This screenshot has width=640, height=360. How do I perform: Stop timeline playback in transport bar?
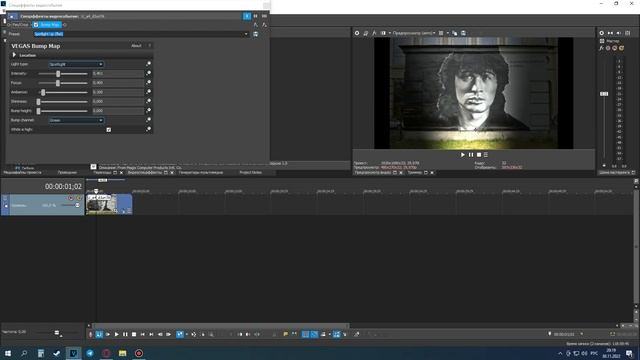(x=133, y=334)
